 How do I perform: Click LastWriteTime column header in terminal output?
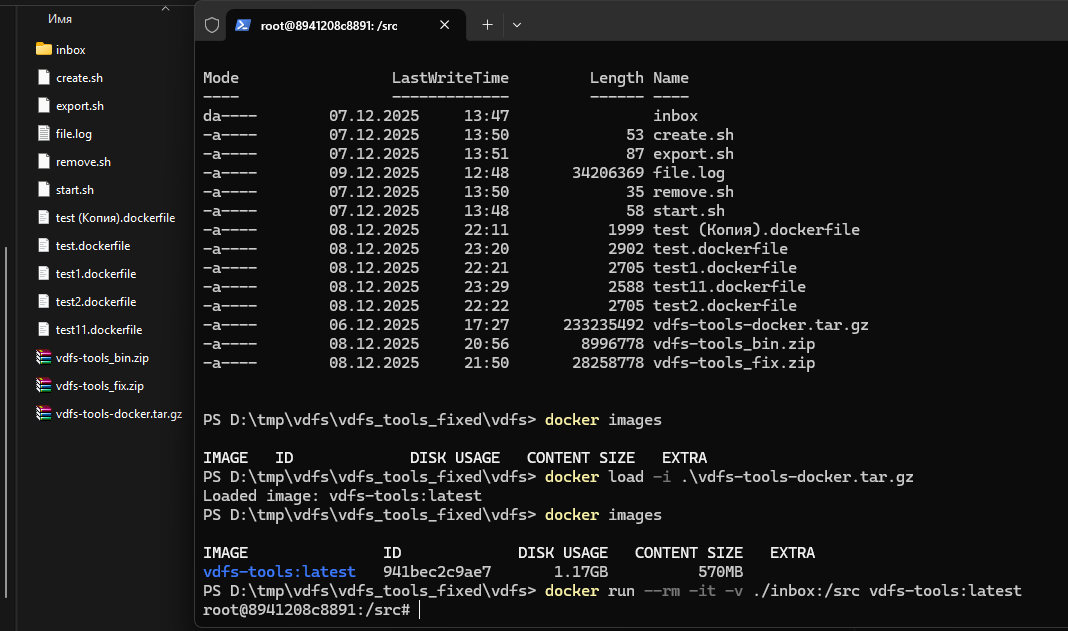pyautogui.click(x=450, y=78)
